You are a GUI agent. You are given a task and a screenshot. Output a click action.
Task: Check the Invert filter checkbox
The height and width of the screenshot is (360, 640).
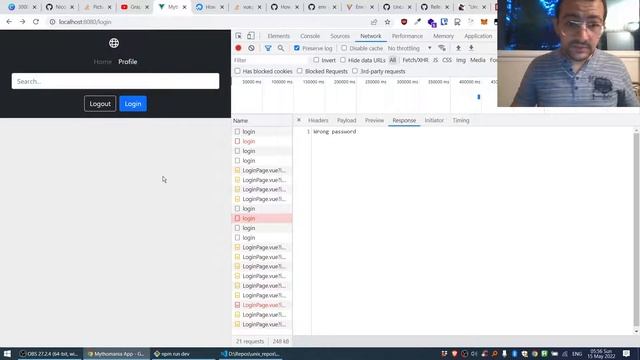click(x=316, y=60)
